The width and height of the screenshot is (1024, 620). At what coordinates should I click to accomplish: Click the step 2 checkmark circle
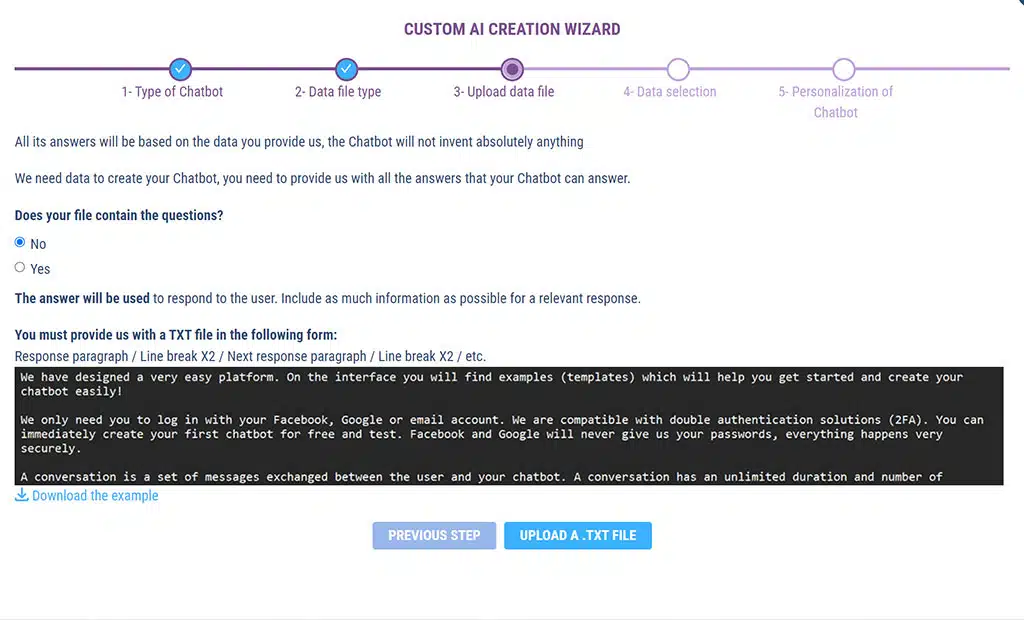pyautogui.click(x=346, y=69)
